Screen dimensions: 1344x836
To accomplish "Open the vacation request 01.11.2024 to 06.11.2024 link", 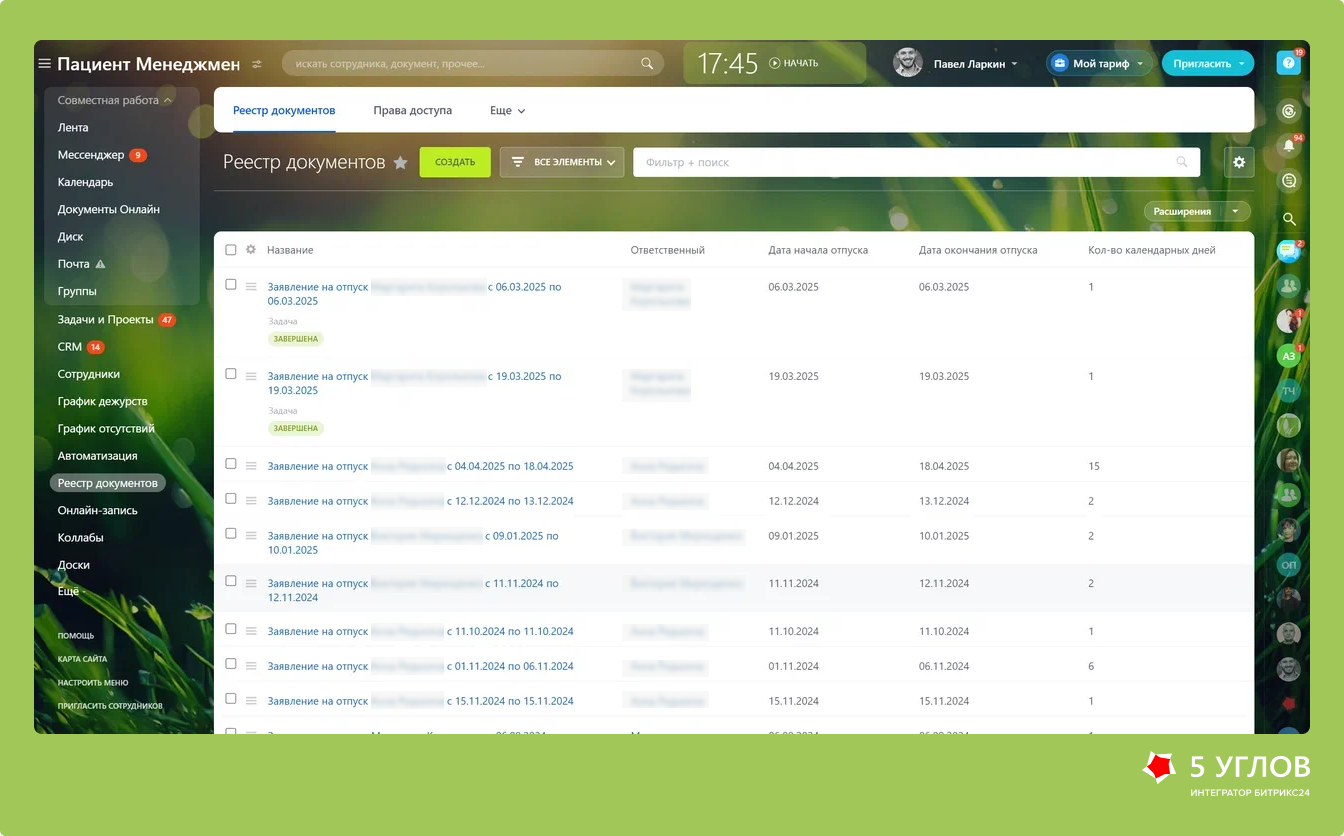I will (421, 666).
